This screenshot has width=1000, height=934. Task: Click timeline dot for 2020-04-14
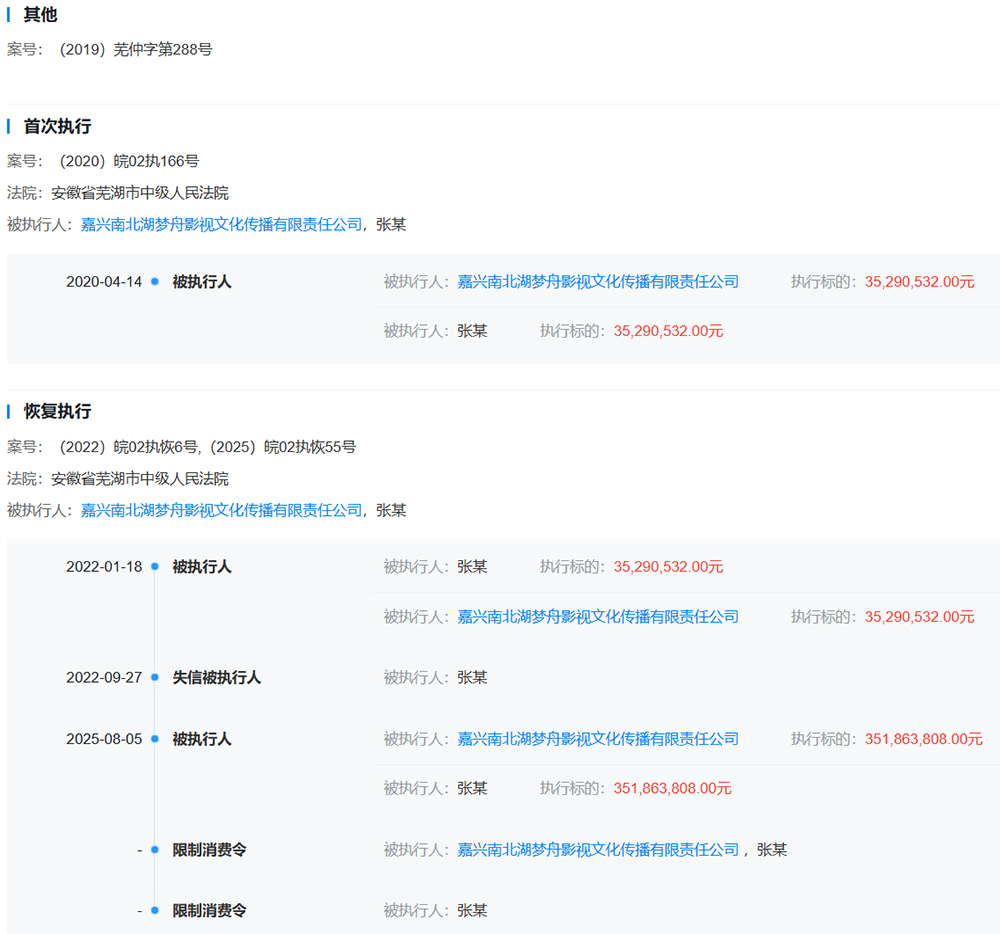(155, 282)
